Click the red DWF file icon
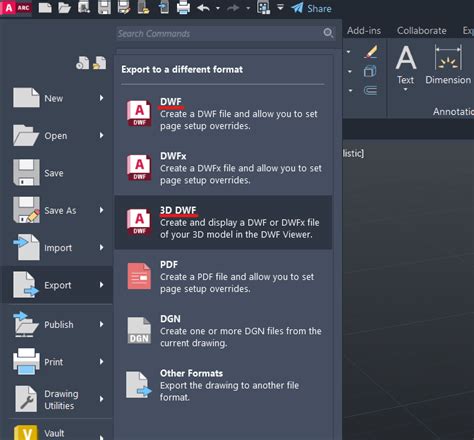 coord(139,114)
